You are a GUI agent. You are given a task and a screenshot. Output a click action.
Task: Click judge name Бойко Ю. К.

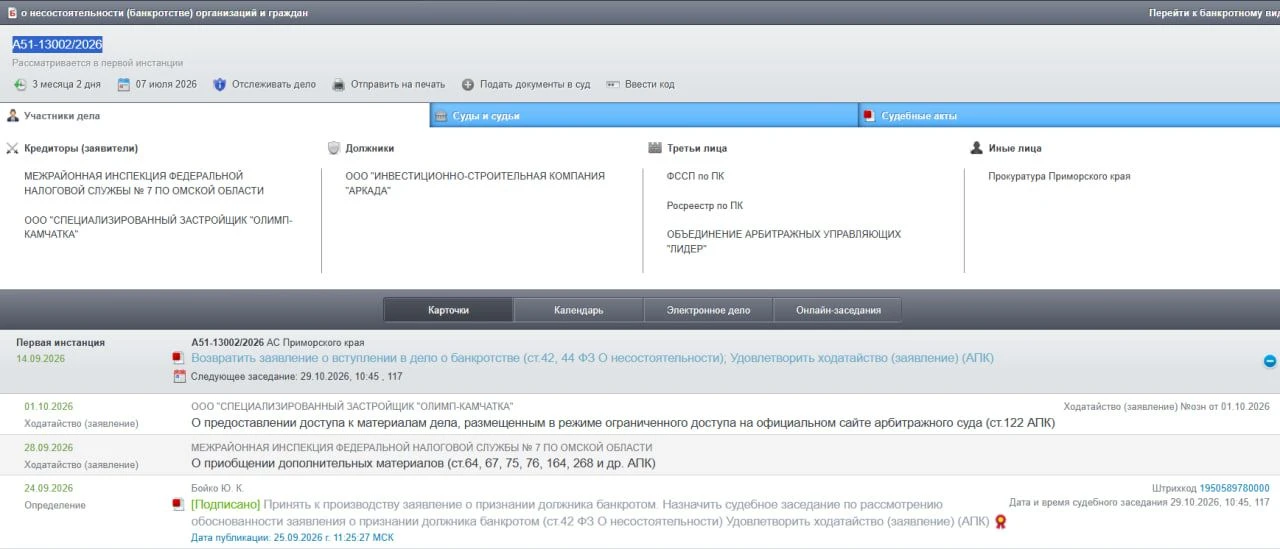click(217, 488)
